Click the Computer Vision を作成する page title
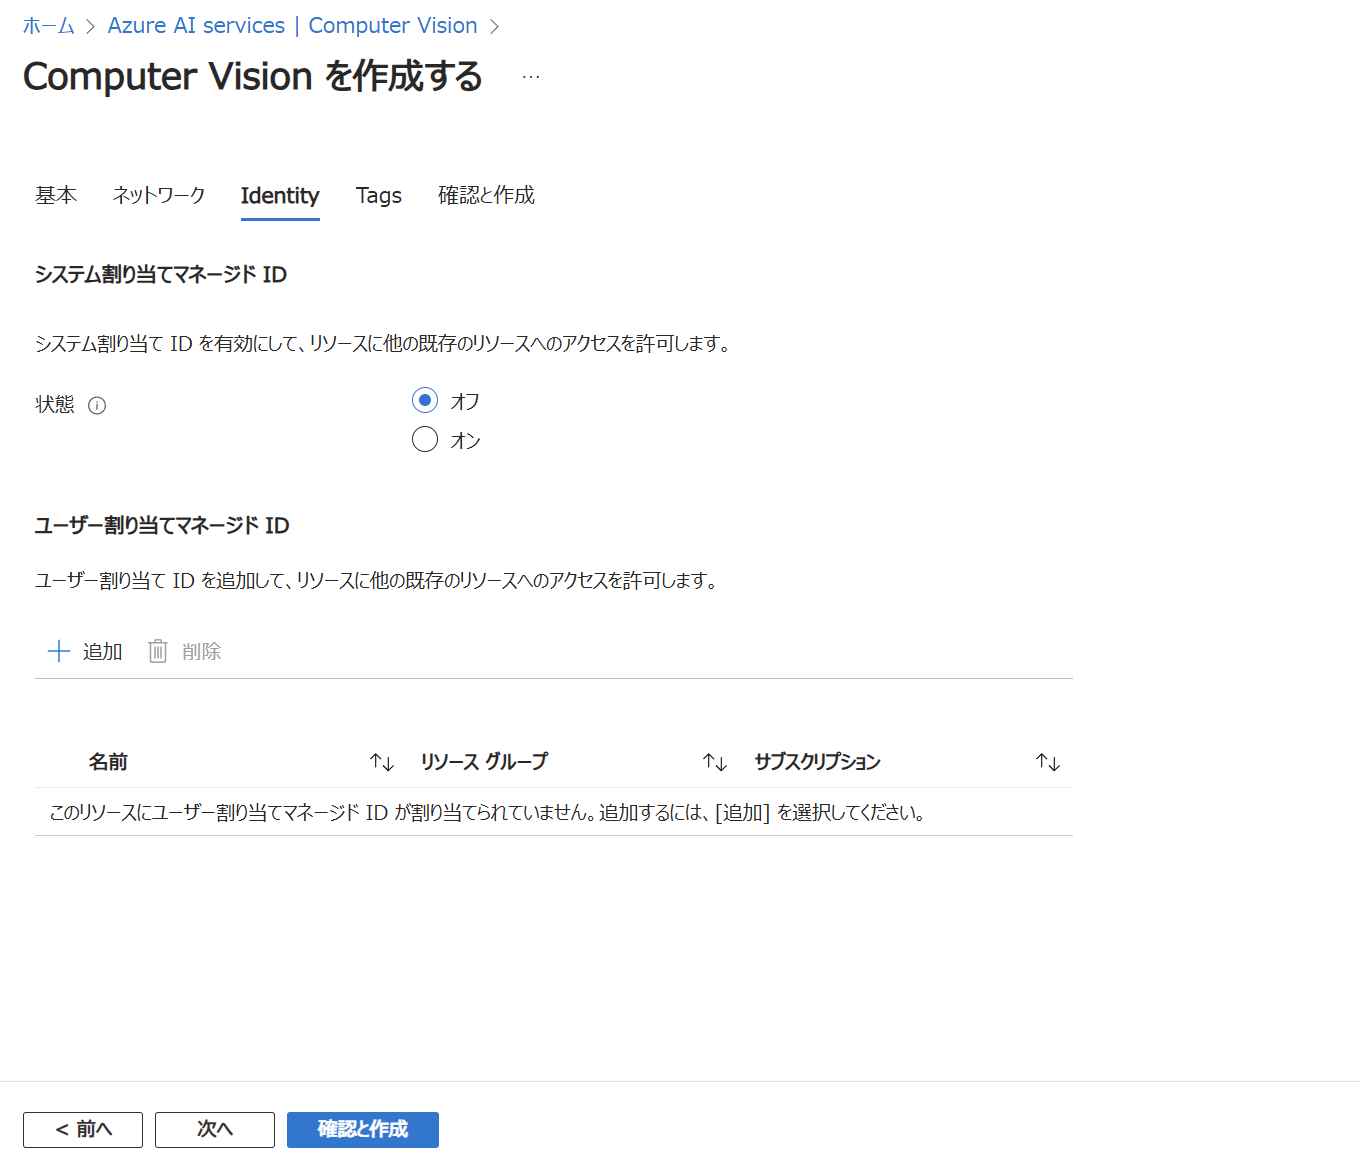This screenshot has width=1360, height=1164. [x=253, y=77]
